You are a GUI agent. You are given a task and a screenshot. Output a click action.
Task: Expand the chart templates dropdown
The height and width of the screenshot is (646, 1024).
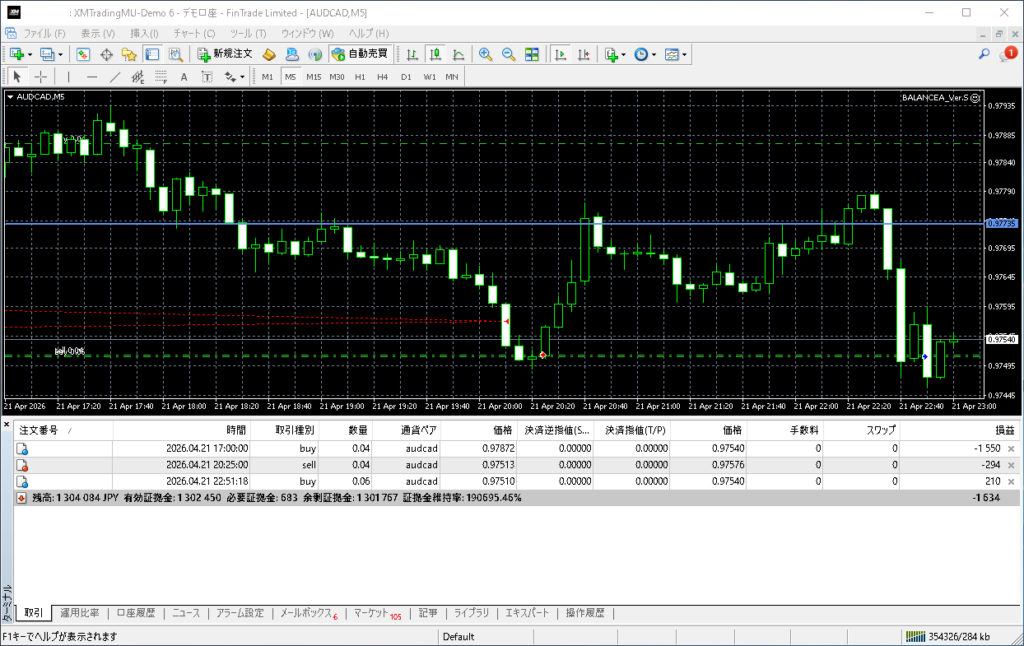(x=685, y=54)
